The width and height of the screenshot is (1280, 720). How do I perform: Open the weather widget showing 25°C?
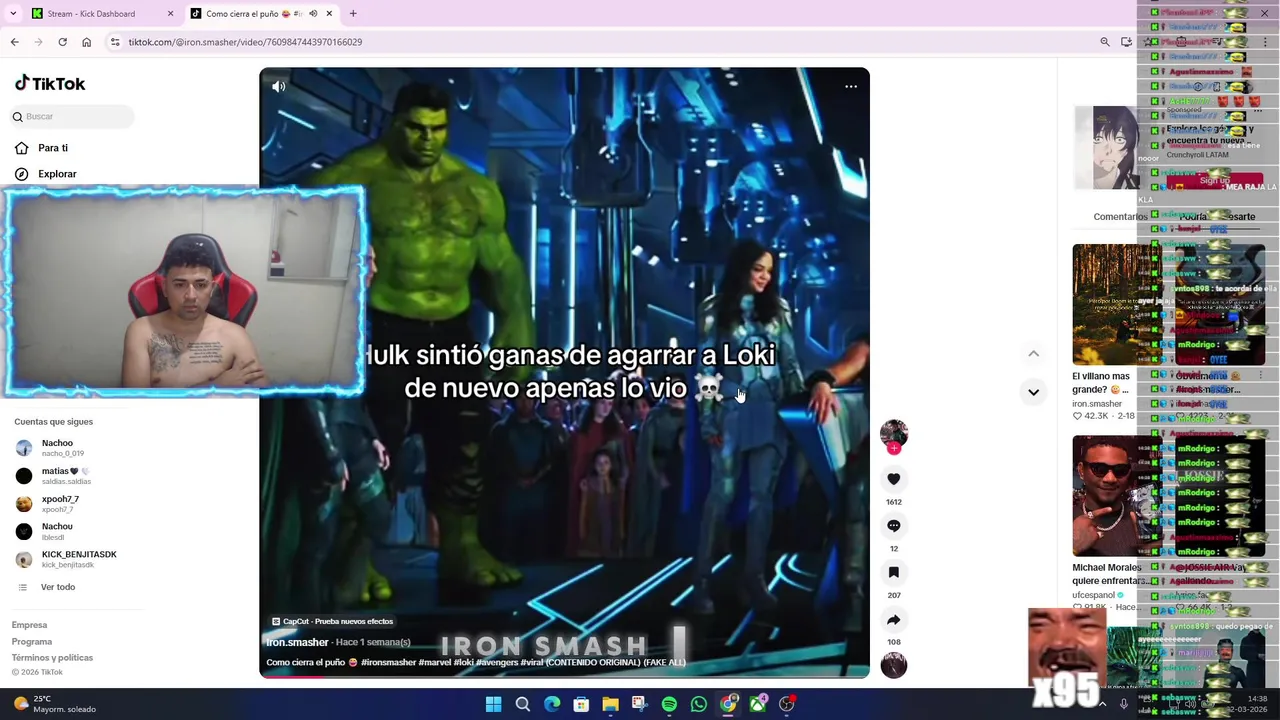coord(55,704)
